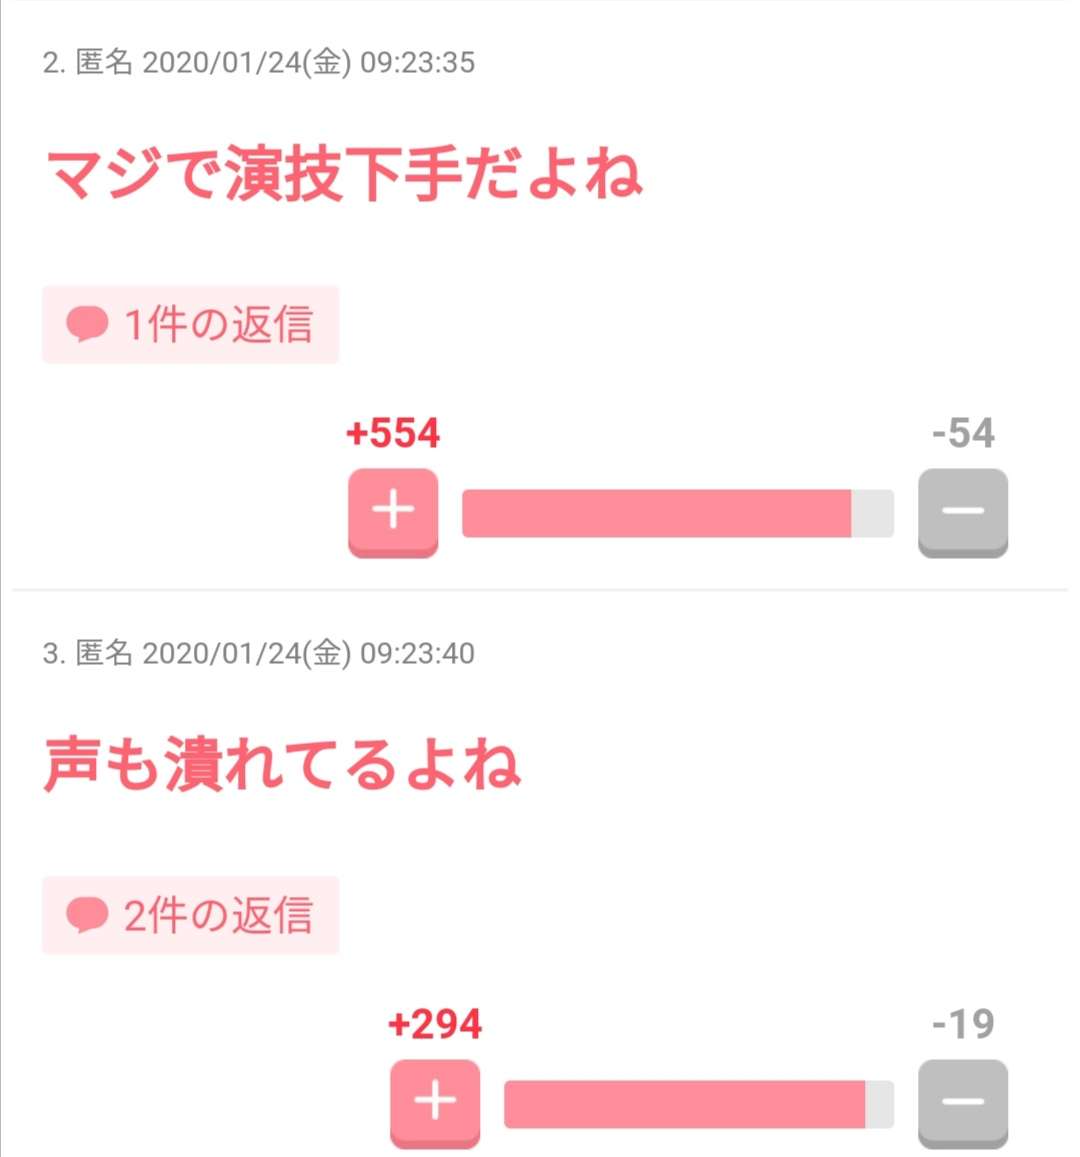Downvote comment 3 with the minus button
Screen dimensions: 1080x1157
[963, 1103]
